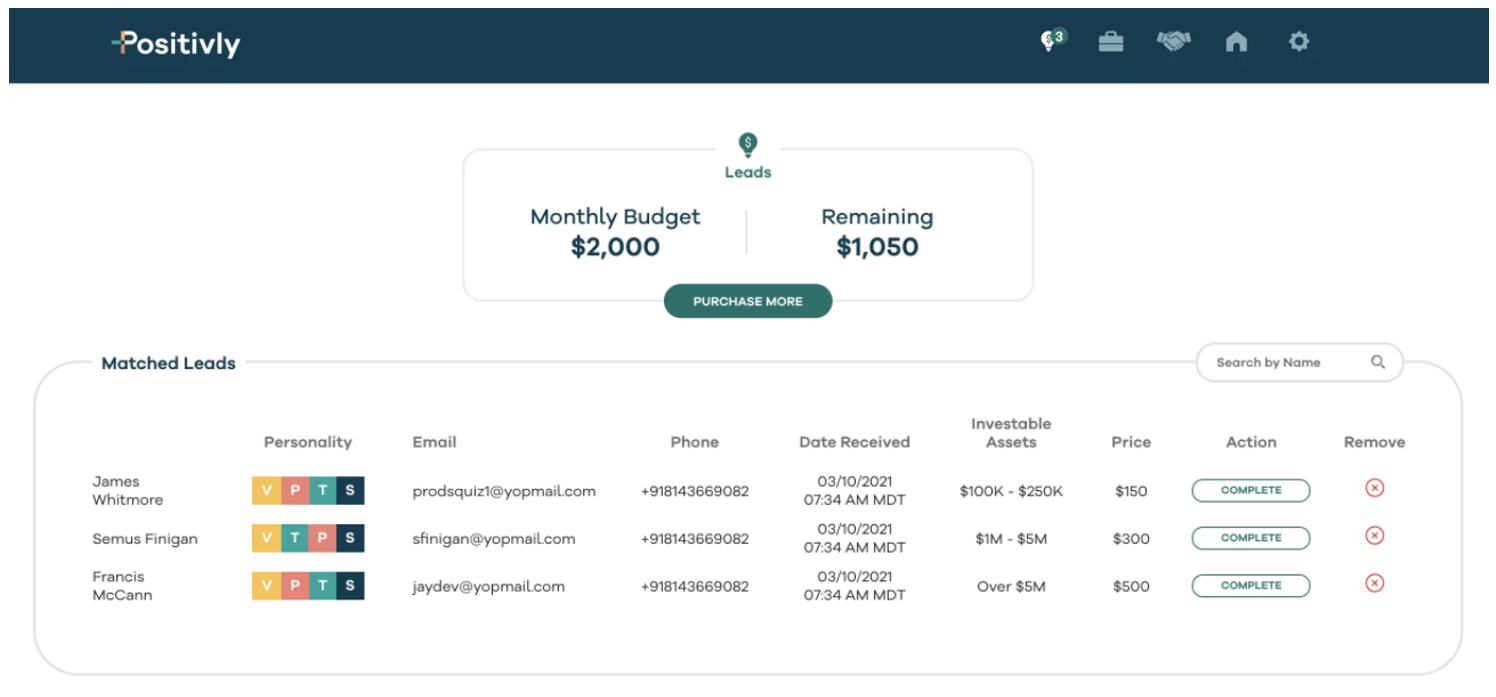This screenshot has height=697, width=1496.
Task: Click teal T personality swatch for Semus Finigan
Action: [x=294, y=538]
